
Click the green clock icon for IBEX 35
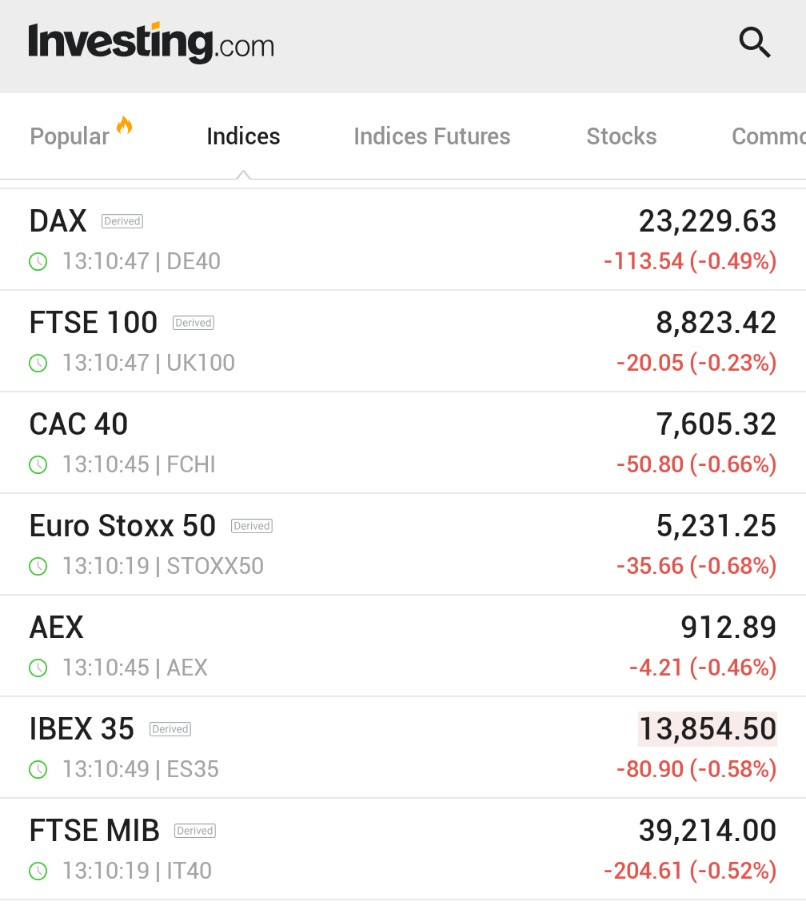38,769
